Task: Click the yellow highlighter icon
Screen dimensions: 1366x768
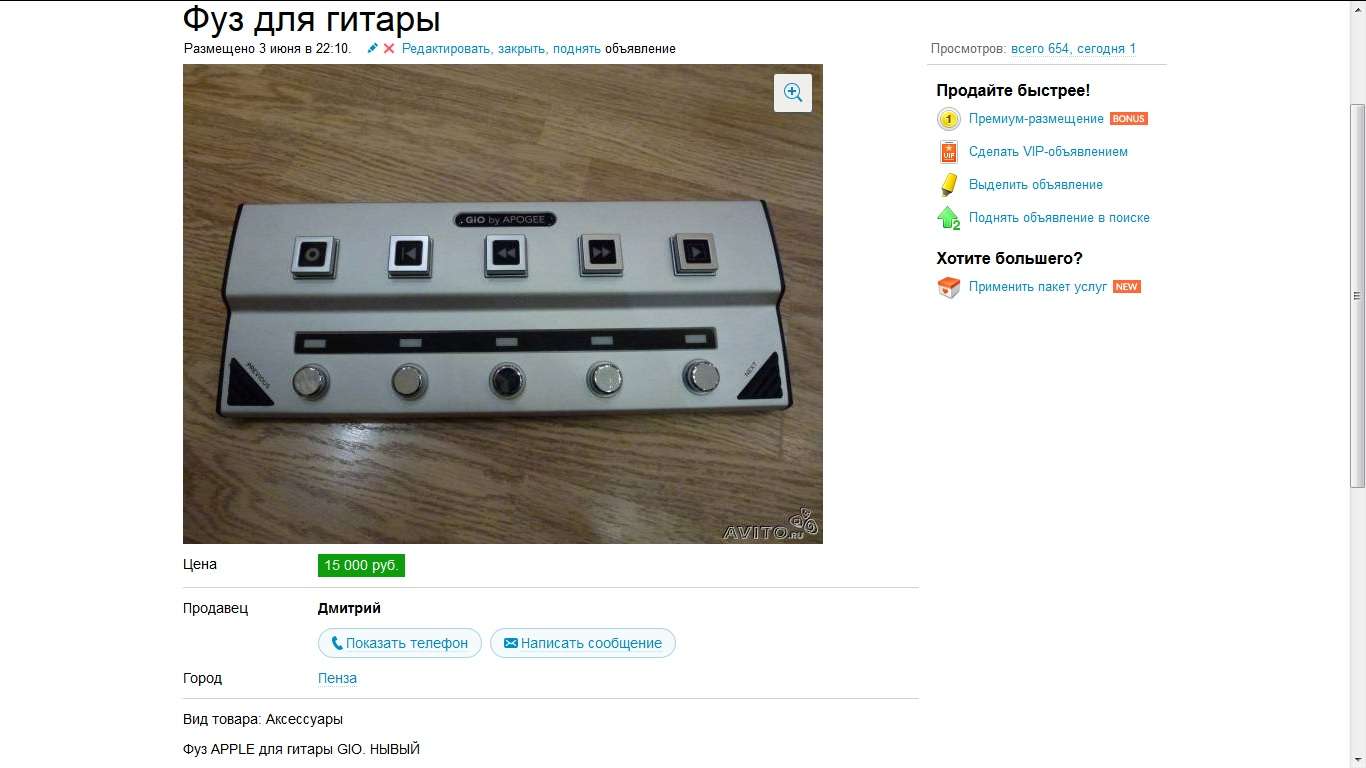Action: pos(949,185)
